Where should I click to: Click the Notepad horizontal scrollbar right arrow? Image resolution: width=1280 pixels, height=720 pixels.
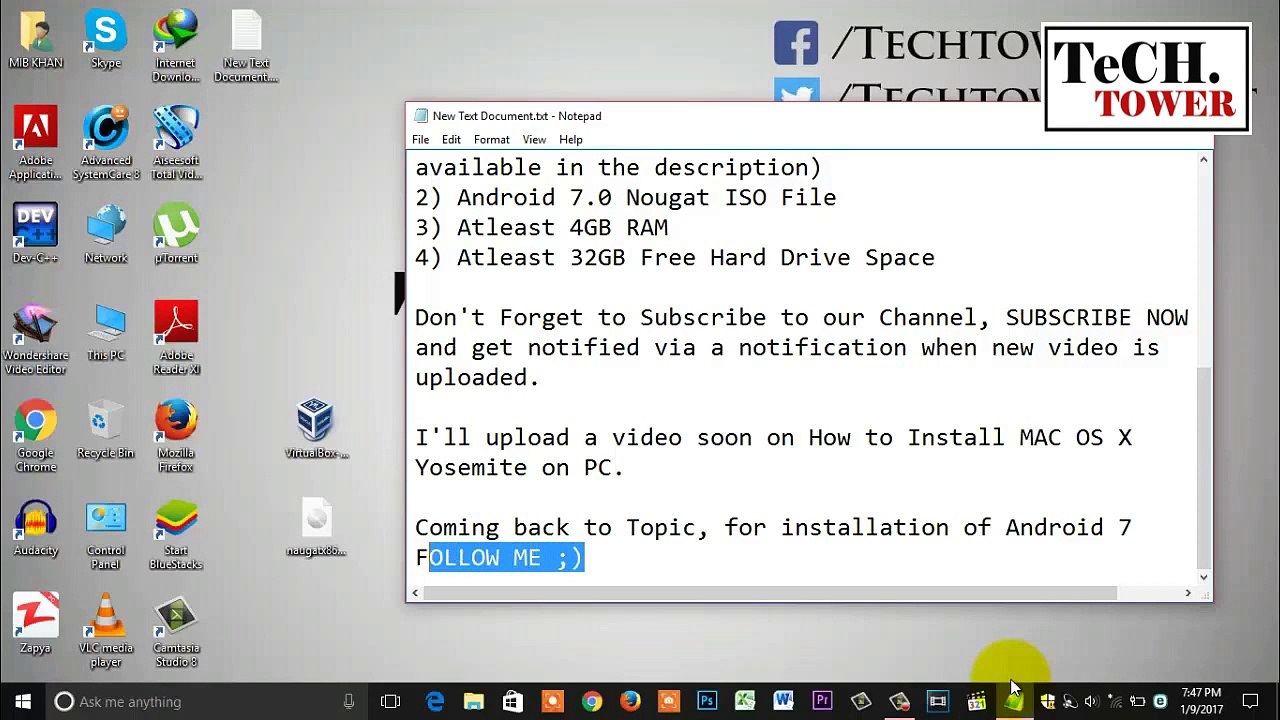1188,593
